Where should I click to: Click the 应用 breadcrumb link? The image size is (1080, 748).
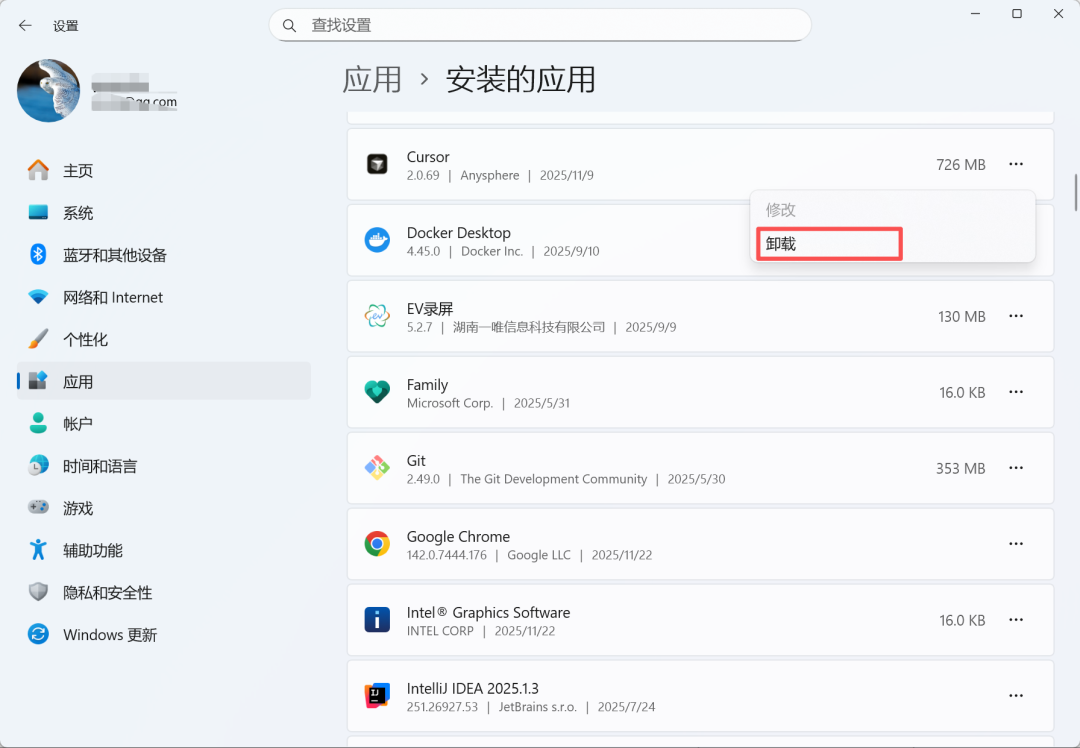click(x=372, y=79)
